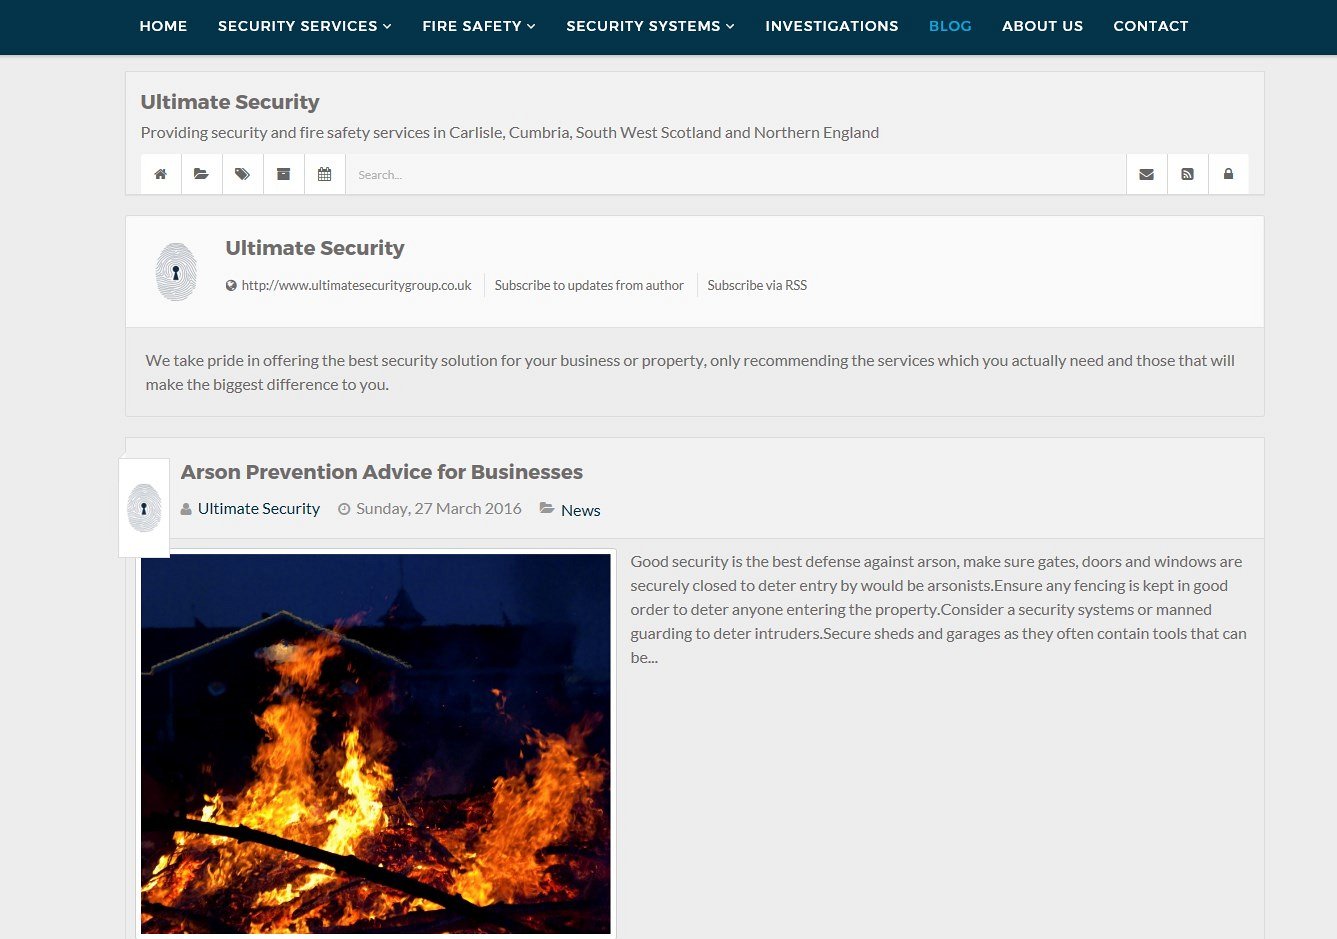Click the envelope subscribe icon
The image size is (1337, 939).
click(x=1146, y=174)
